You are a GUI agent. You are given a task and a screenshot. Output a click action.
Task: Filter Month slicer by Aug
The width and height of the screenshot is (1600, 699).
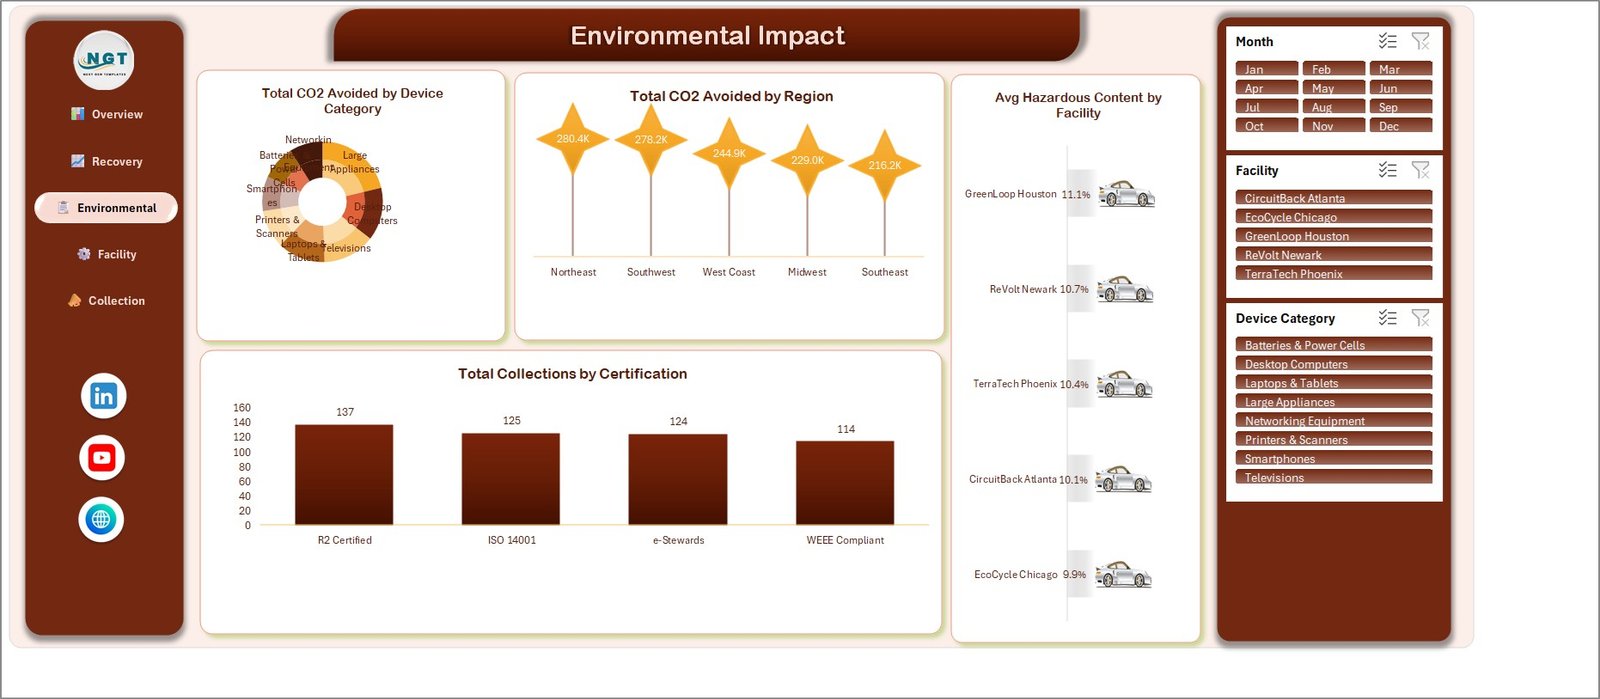(x=1334, y=107)
